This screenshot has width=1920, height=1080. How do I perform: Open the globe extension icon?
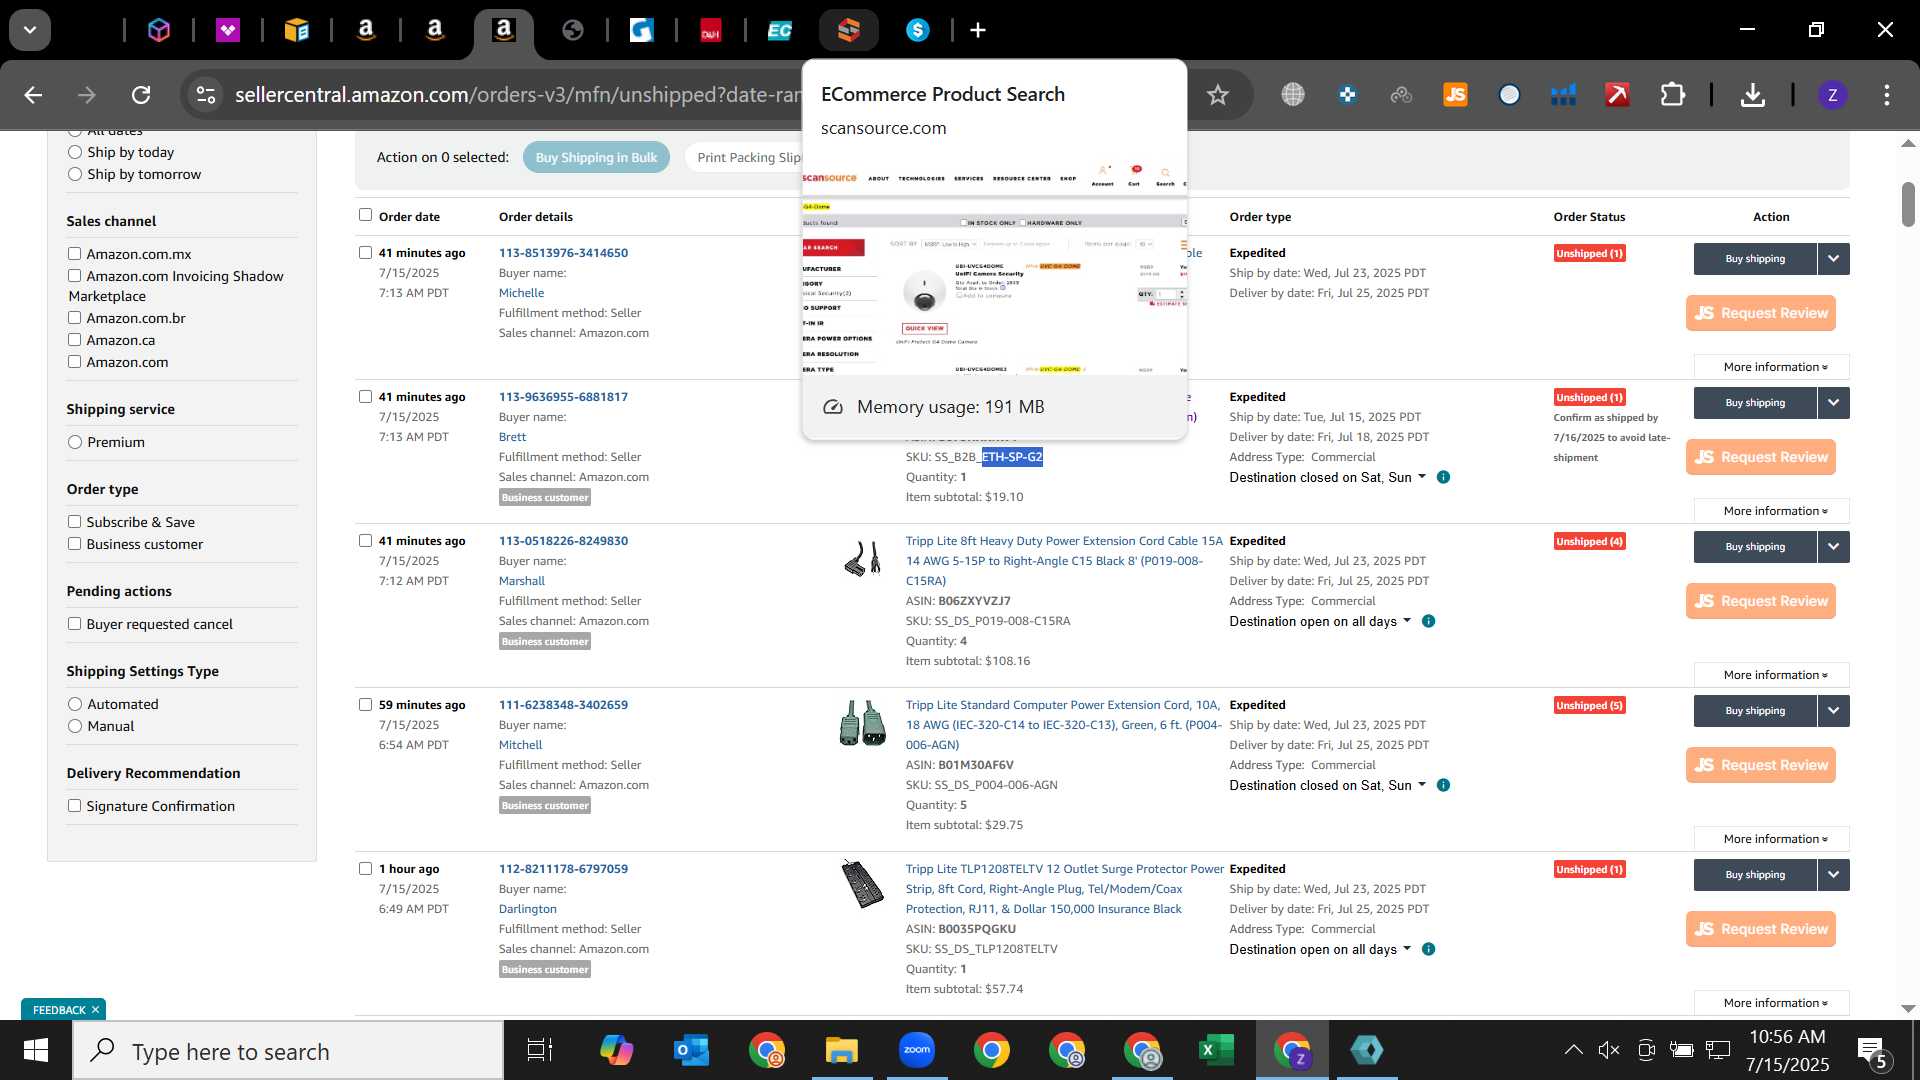(1293, 95)
